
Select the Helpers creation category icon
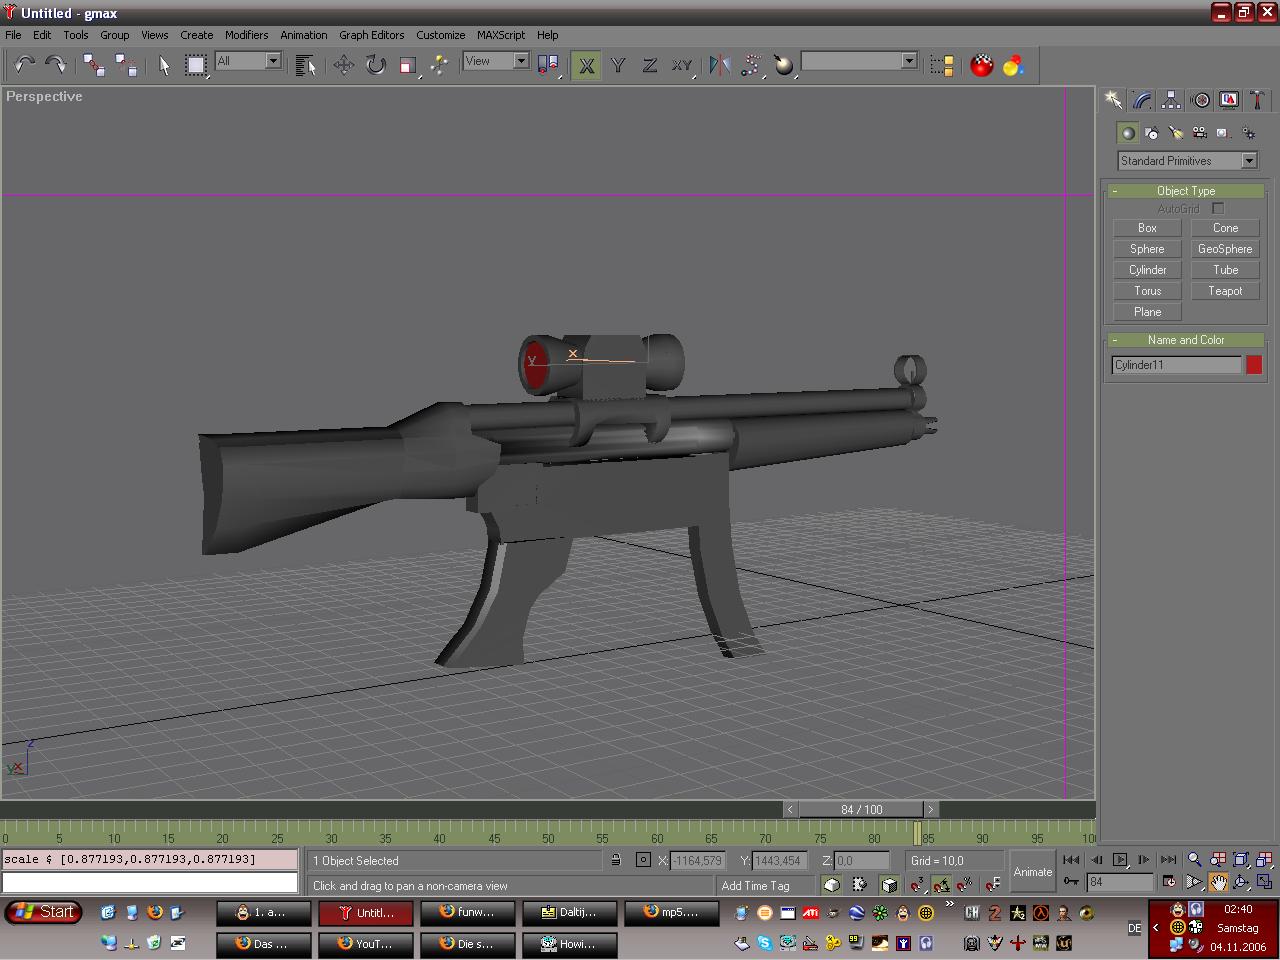1224,132
